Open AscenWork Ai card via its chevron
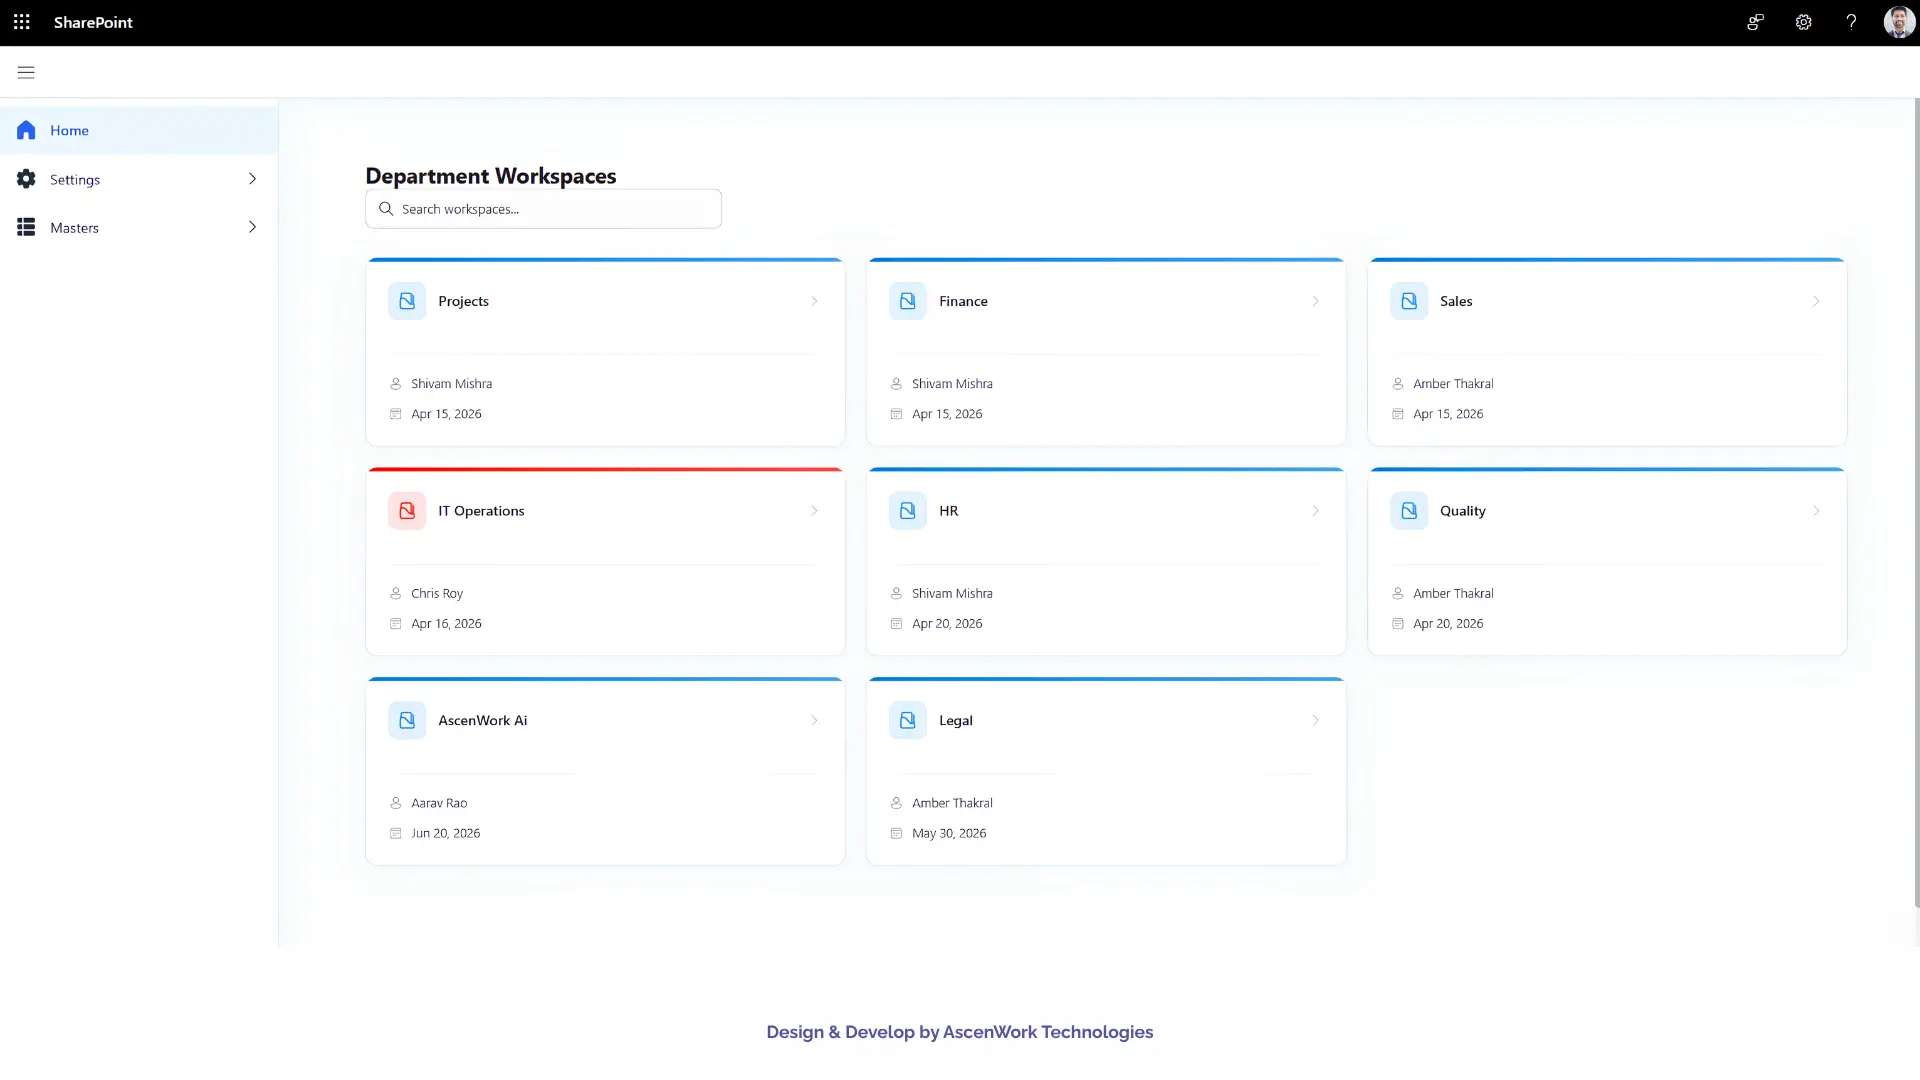This screenshot has height=1080, width=1920. coord(815,720)
